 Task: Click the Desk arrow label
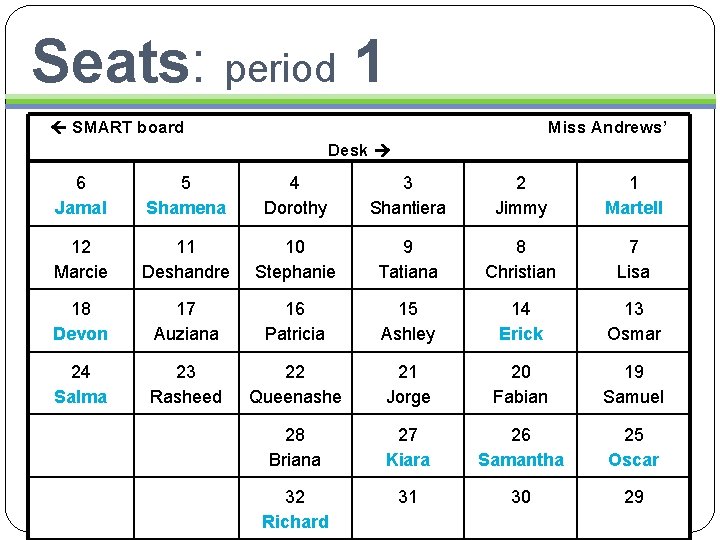pyautogui.click(x=358, y=150)
